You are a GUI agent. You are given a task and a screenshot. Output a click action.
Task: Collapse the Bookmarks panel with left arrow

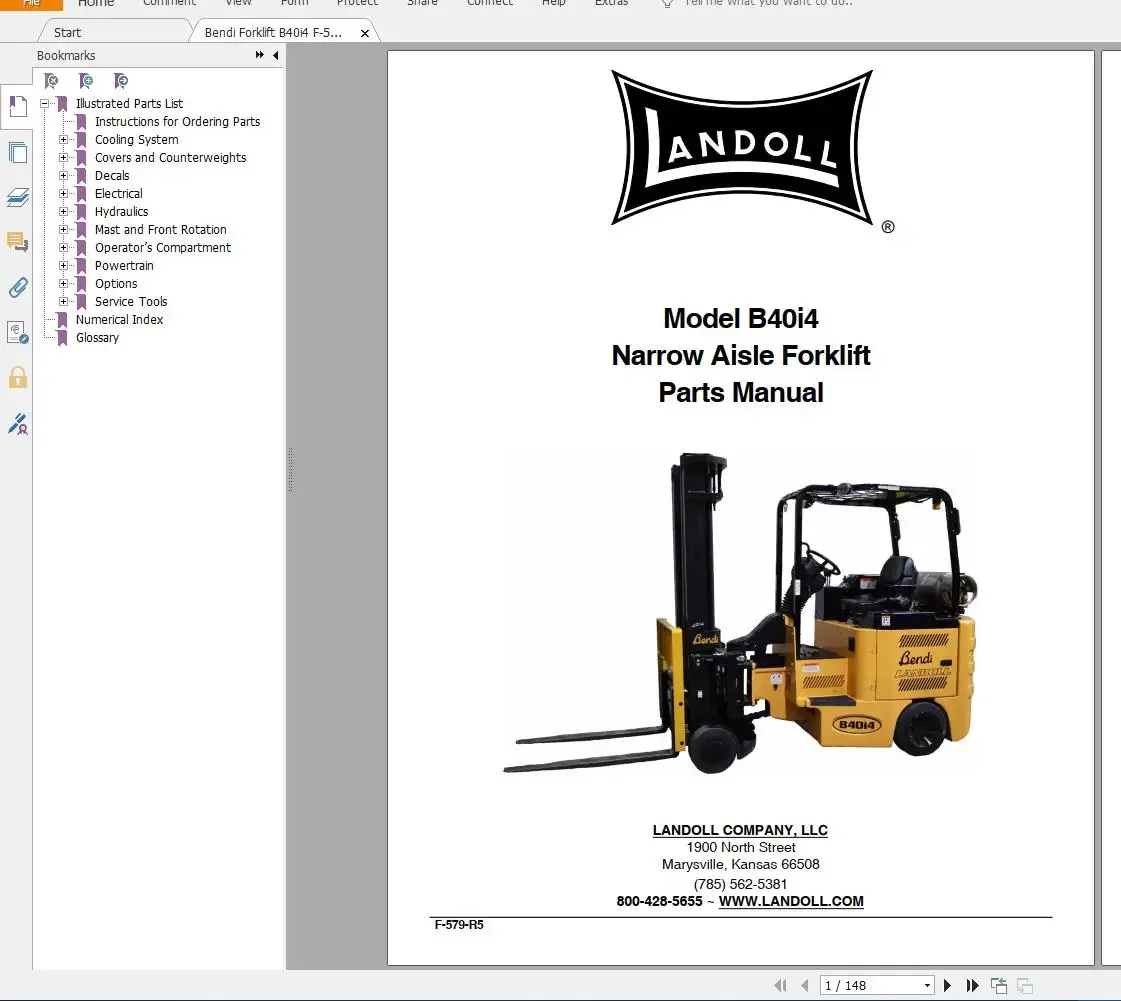pos(276,56)
